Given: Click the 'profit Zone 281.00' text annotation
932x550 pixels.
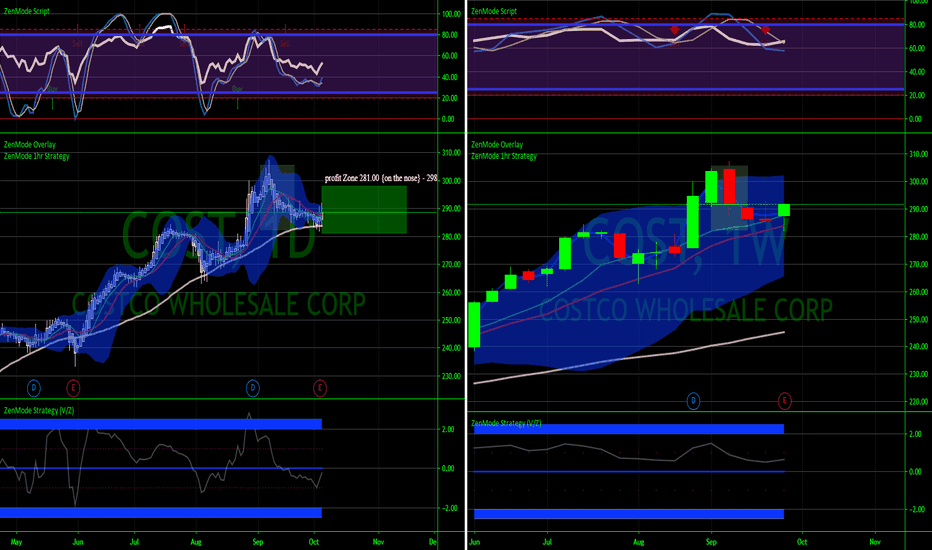Looking at the screenshot, I should point(381,178).
